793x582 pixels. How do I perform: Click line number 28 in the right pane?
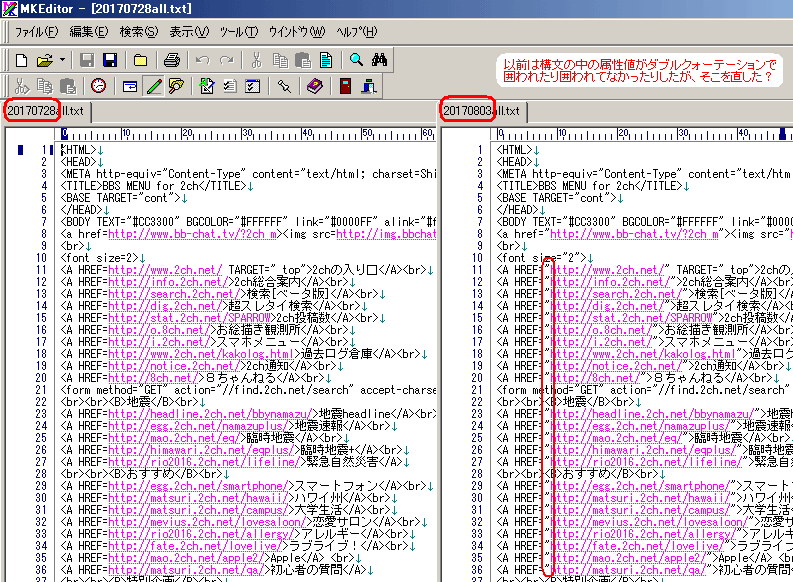[477, 474]
